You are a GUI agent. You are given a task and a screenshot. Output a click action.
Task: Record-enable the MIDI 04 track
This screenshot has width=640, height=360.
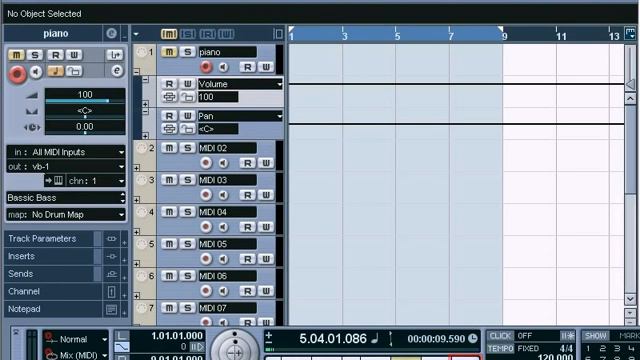pos(206,227)
